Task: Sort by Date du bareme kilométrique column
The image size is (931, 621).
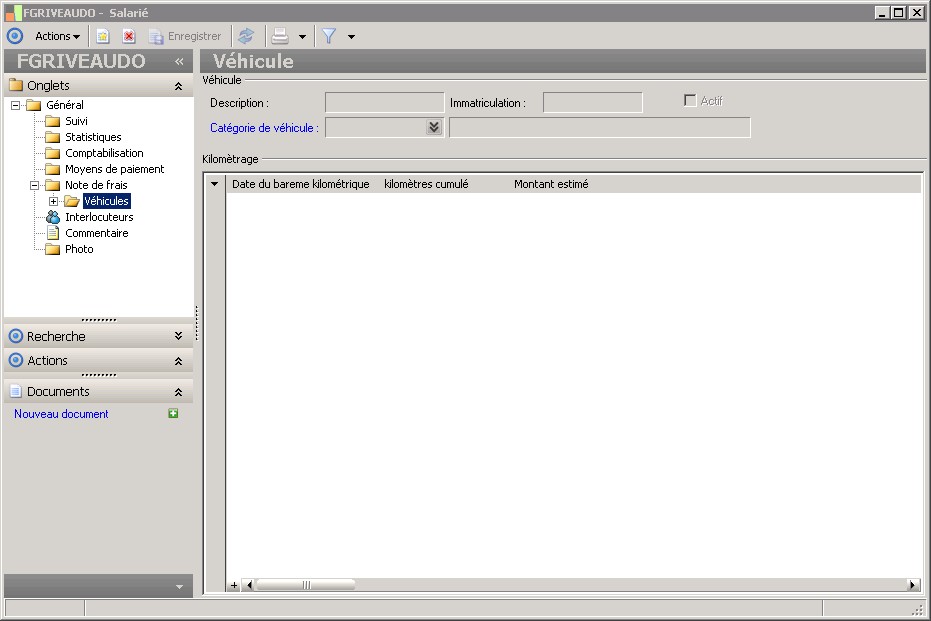Action: pos(300,184)
